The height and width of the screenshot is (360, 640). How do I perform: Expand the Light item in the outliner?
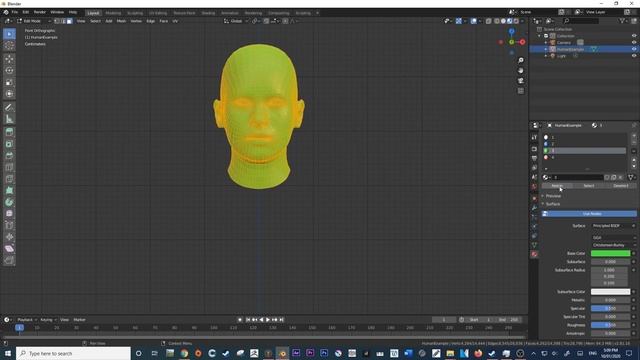(546, 56)
